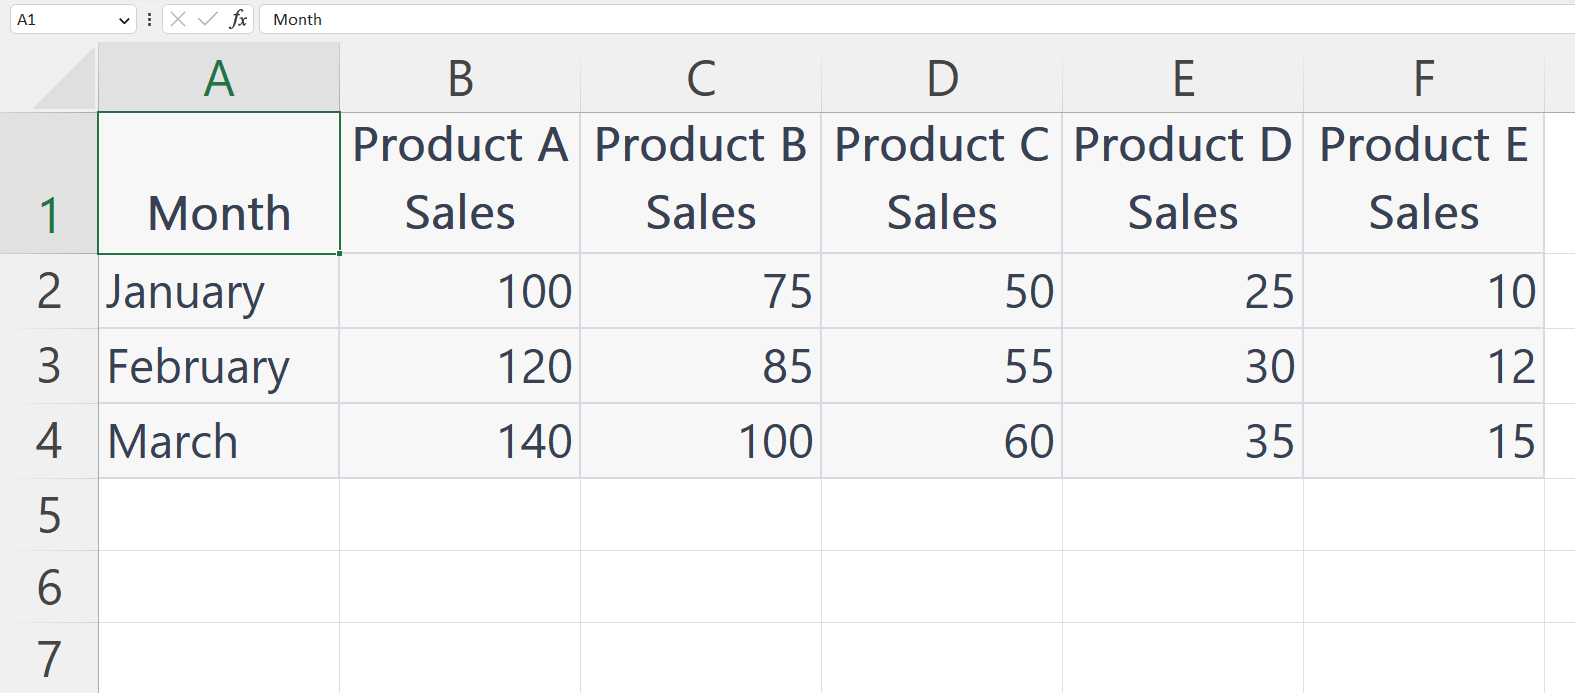
Task: Click the formula bar showing Month
Action: click(x=400, y=19)
